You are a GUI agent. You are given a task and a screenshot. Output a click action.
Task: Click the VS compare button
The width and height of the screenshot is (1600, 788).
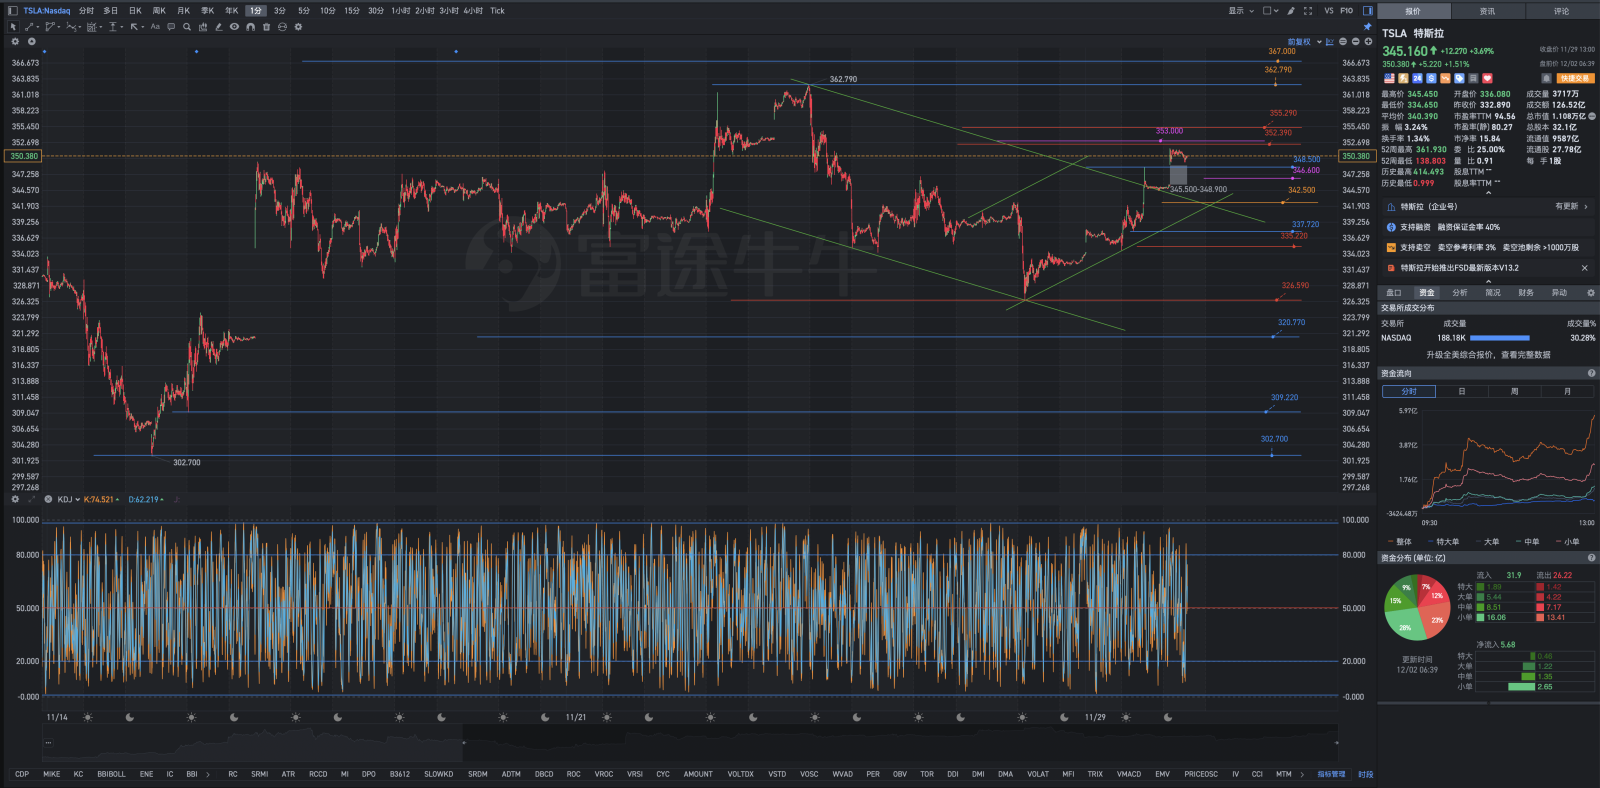pyautogui.click(x=1329, y=11)
